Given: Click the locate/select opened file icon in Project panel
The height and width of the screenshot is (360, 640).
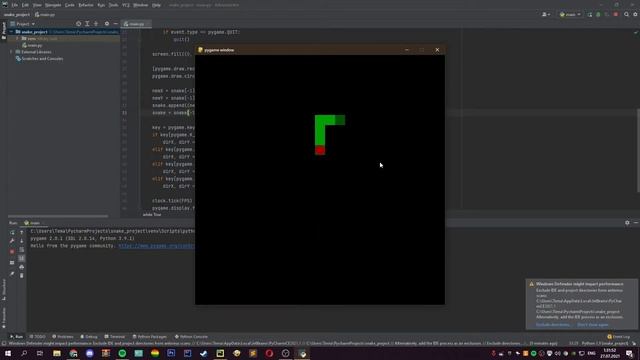Looking at the screenshot, I should click(78, 24).
